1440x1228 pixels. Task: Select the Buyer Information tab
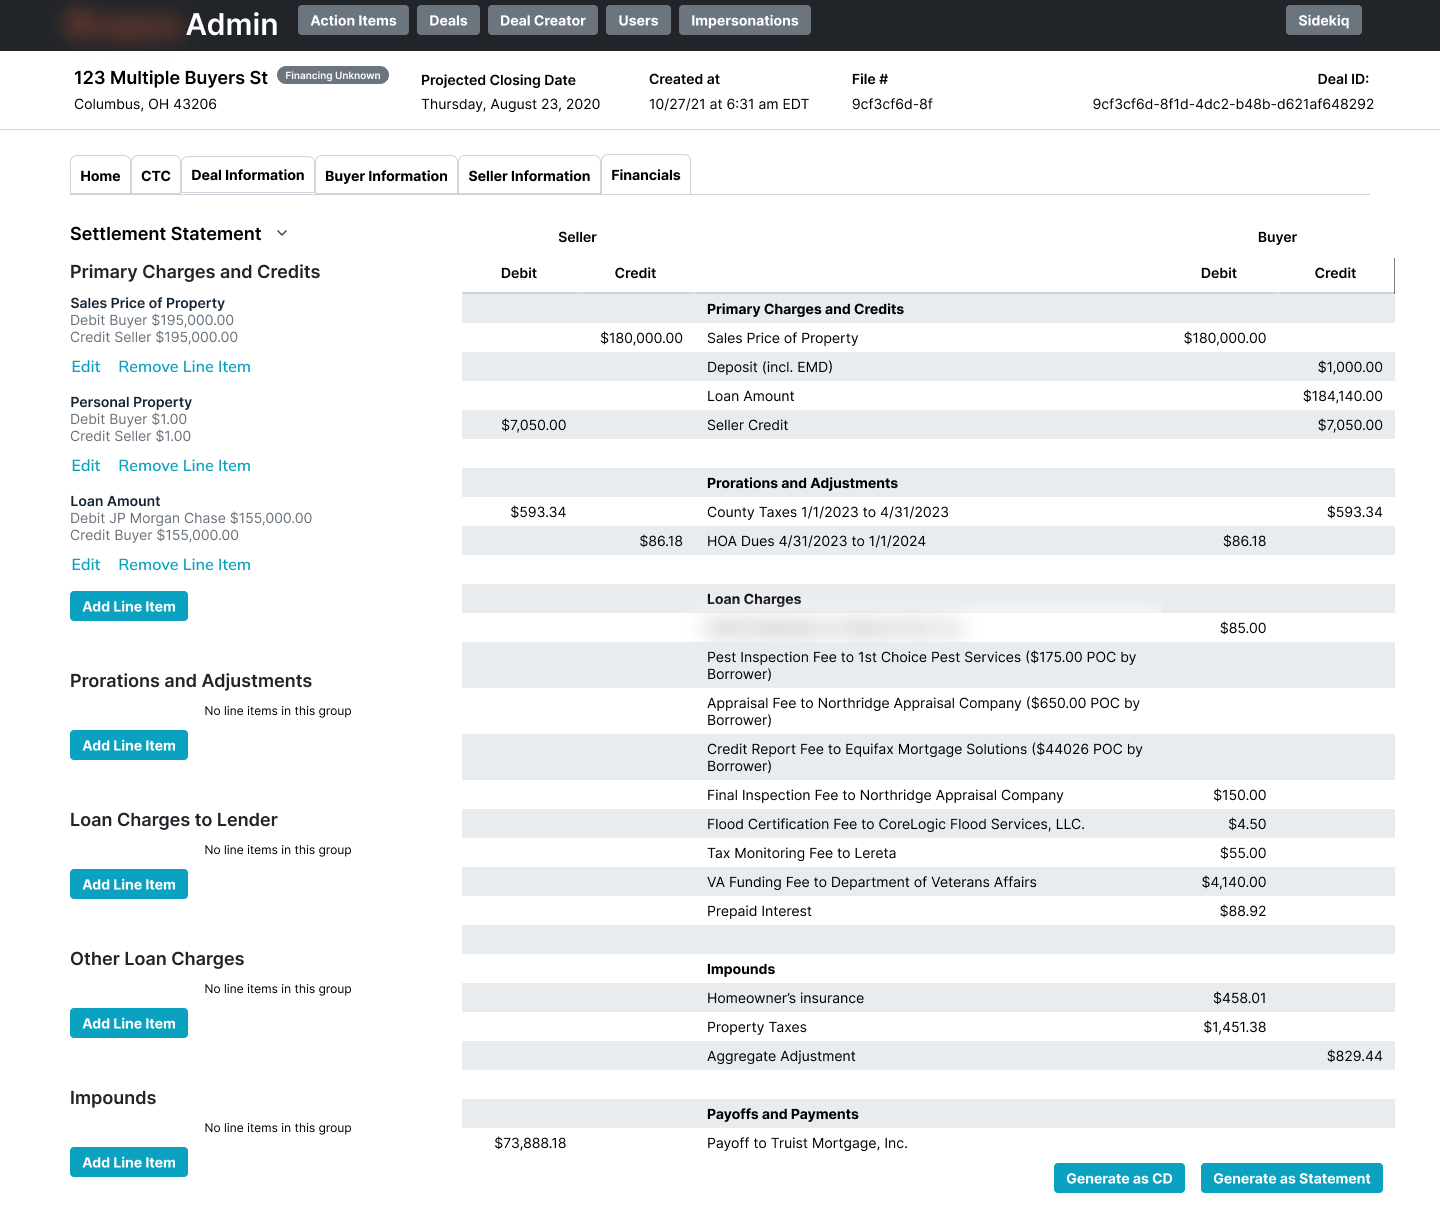click(x=386, y=175)
